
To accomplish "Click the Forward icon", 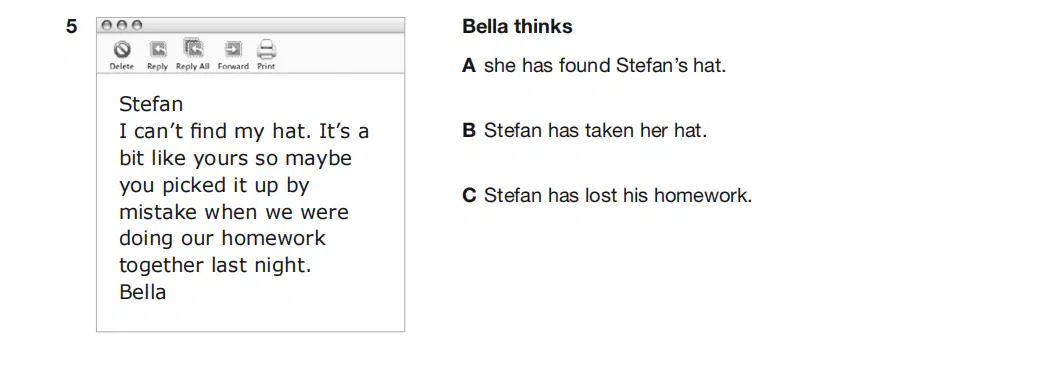I will coord(233,49).
